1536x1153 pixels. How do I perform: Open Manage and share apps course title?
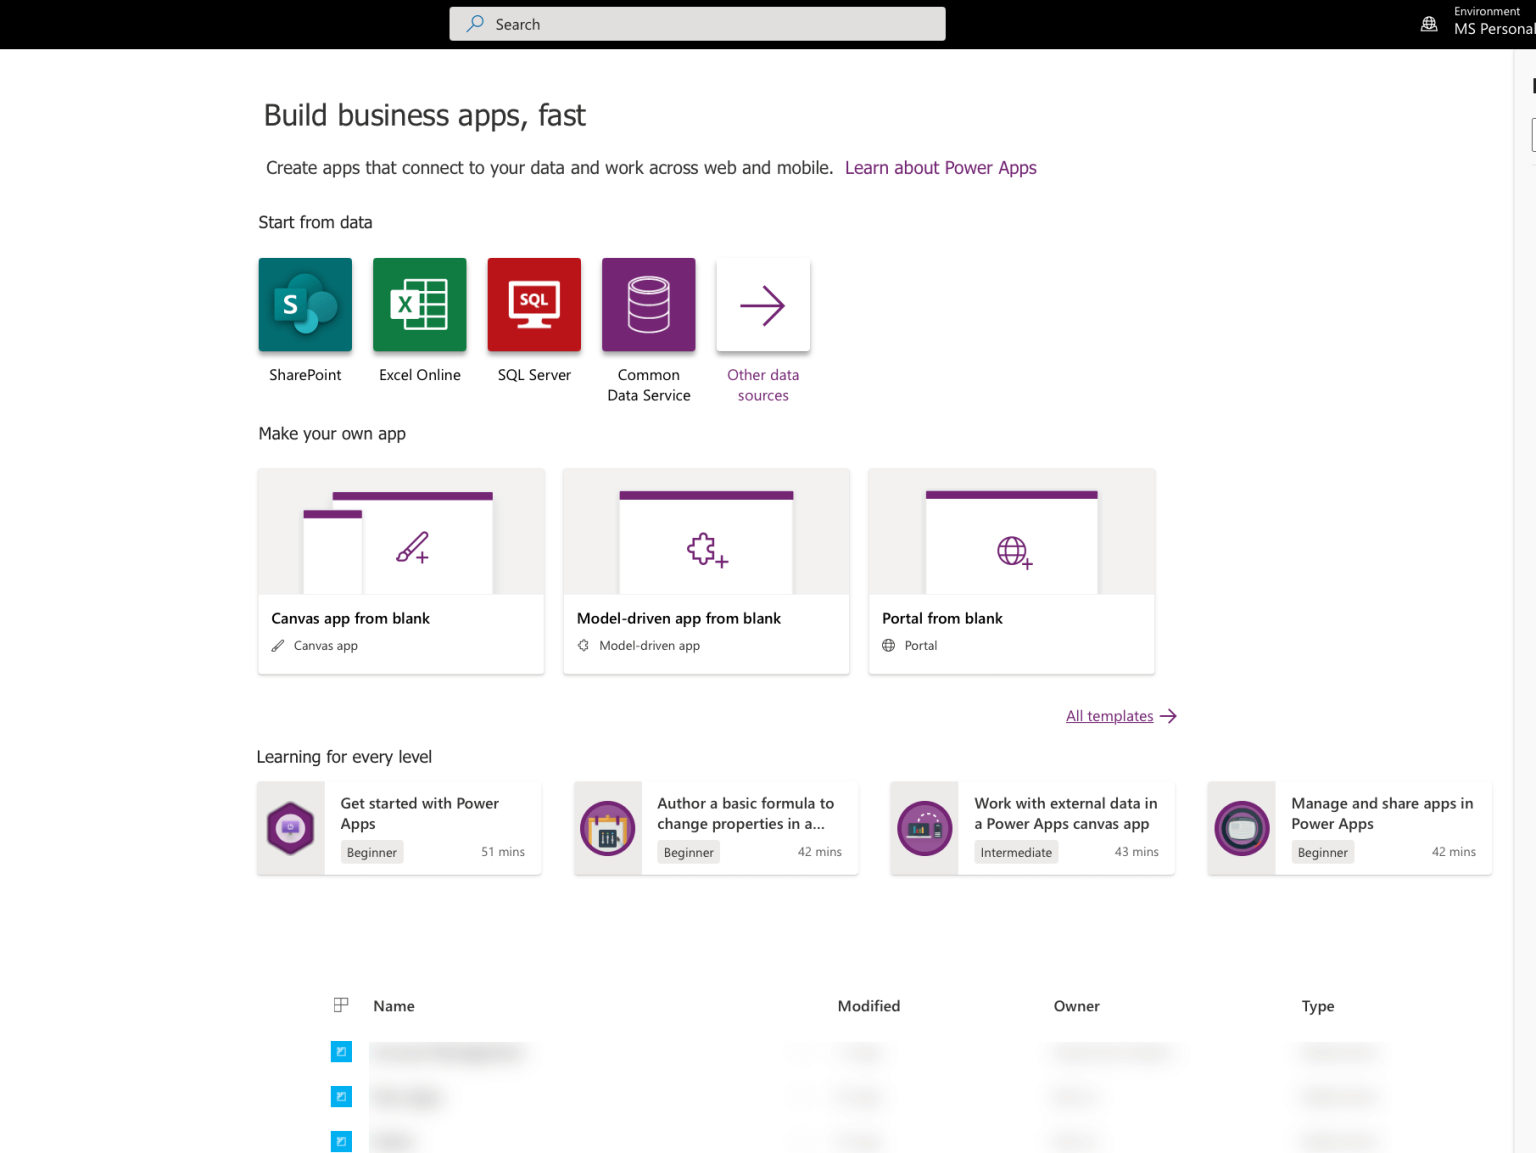coord(1382,813)
